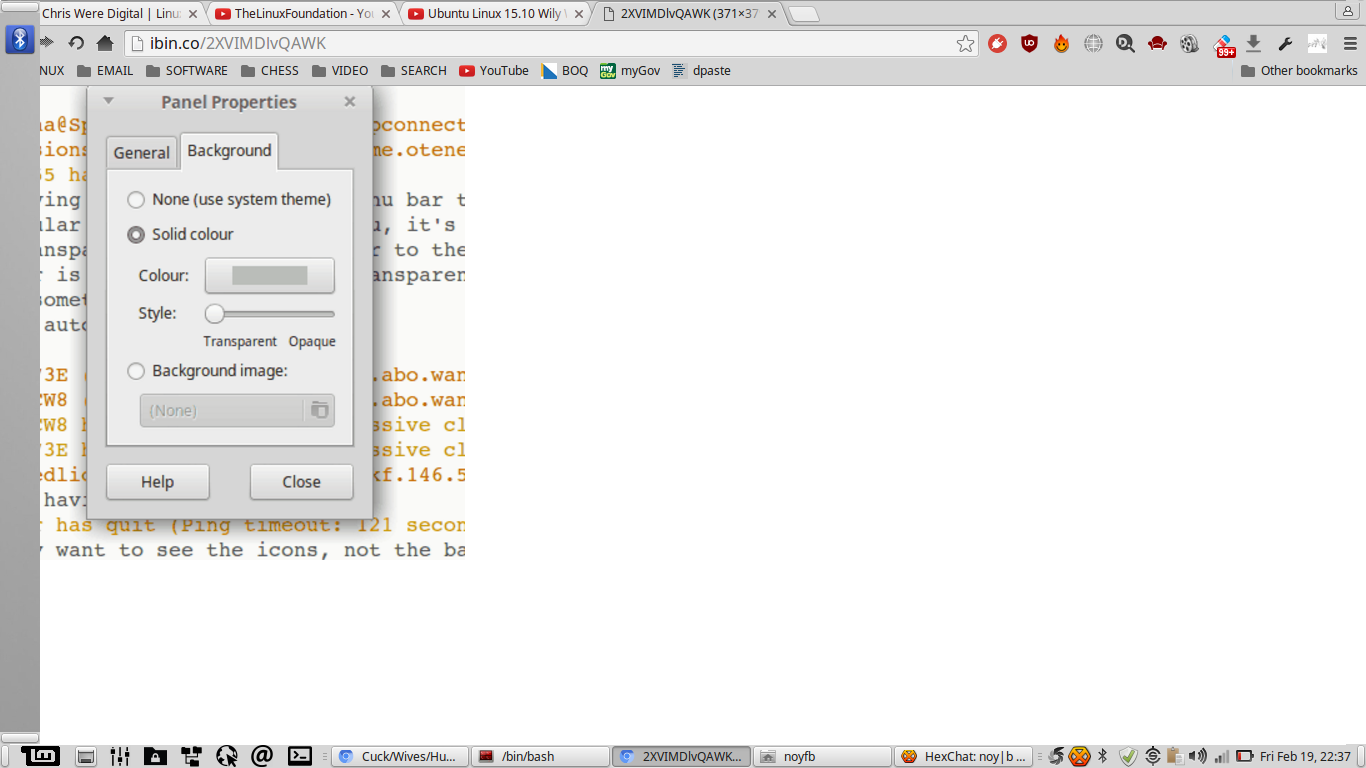Screen dimensions: 1366x768
Task: Open clock showing Fri Feb 19, 22:37
Action: pos(1305,757)
